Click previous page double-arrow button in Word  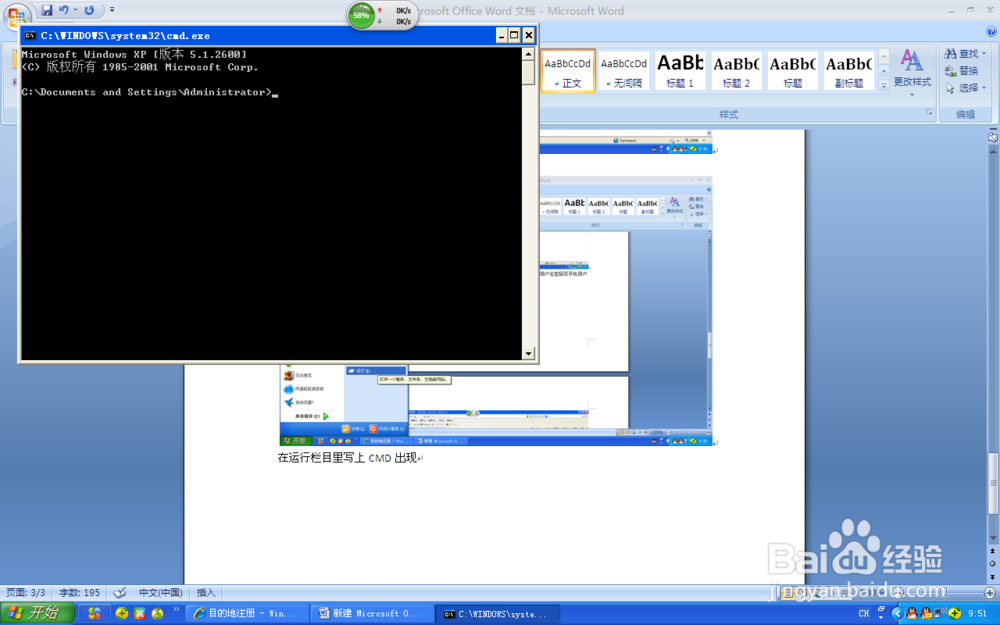(993, 551)
